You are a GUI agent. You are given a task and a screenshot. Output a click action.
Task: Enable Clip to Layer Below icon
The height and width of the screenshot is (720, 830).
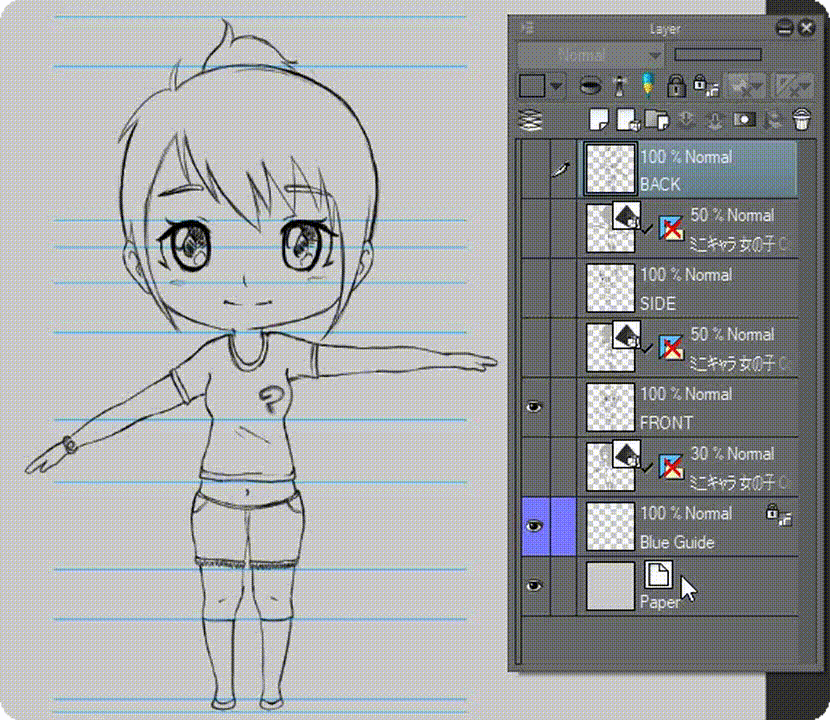[591, 85]
